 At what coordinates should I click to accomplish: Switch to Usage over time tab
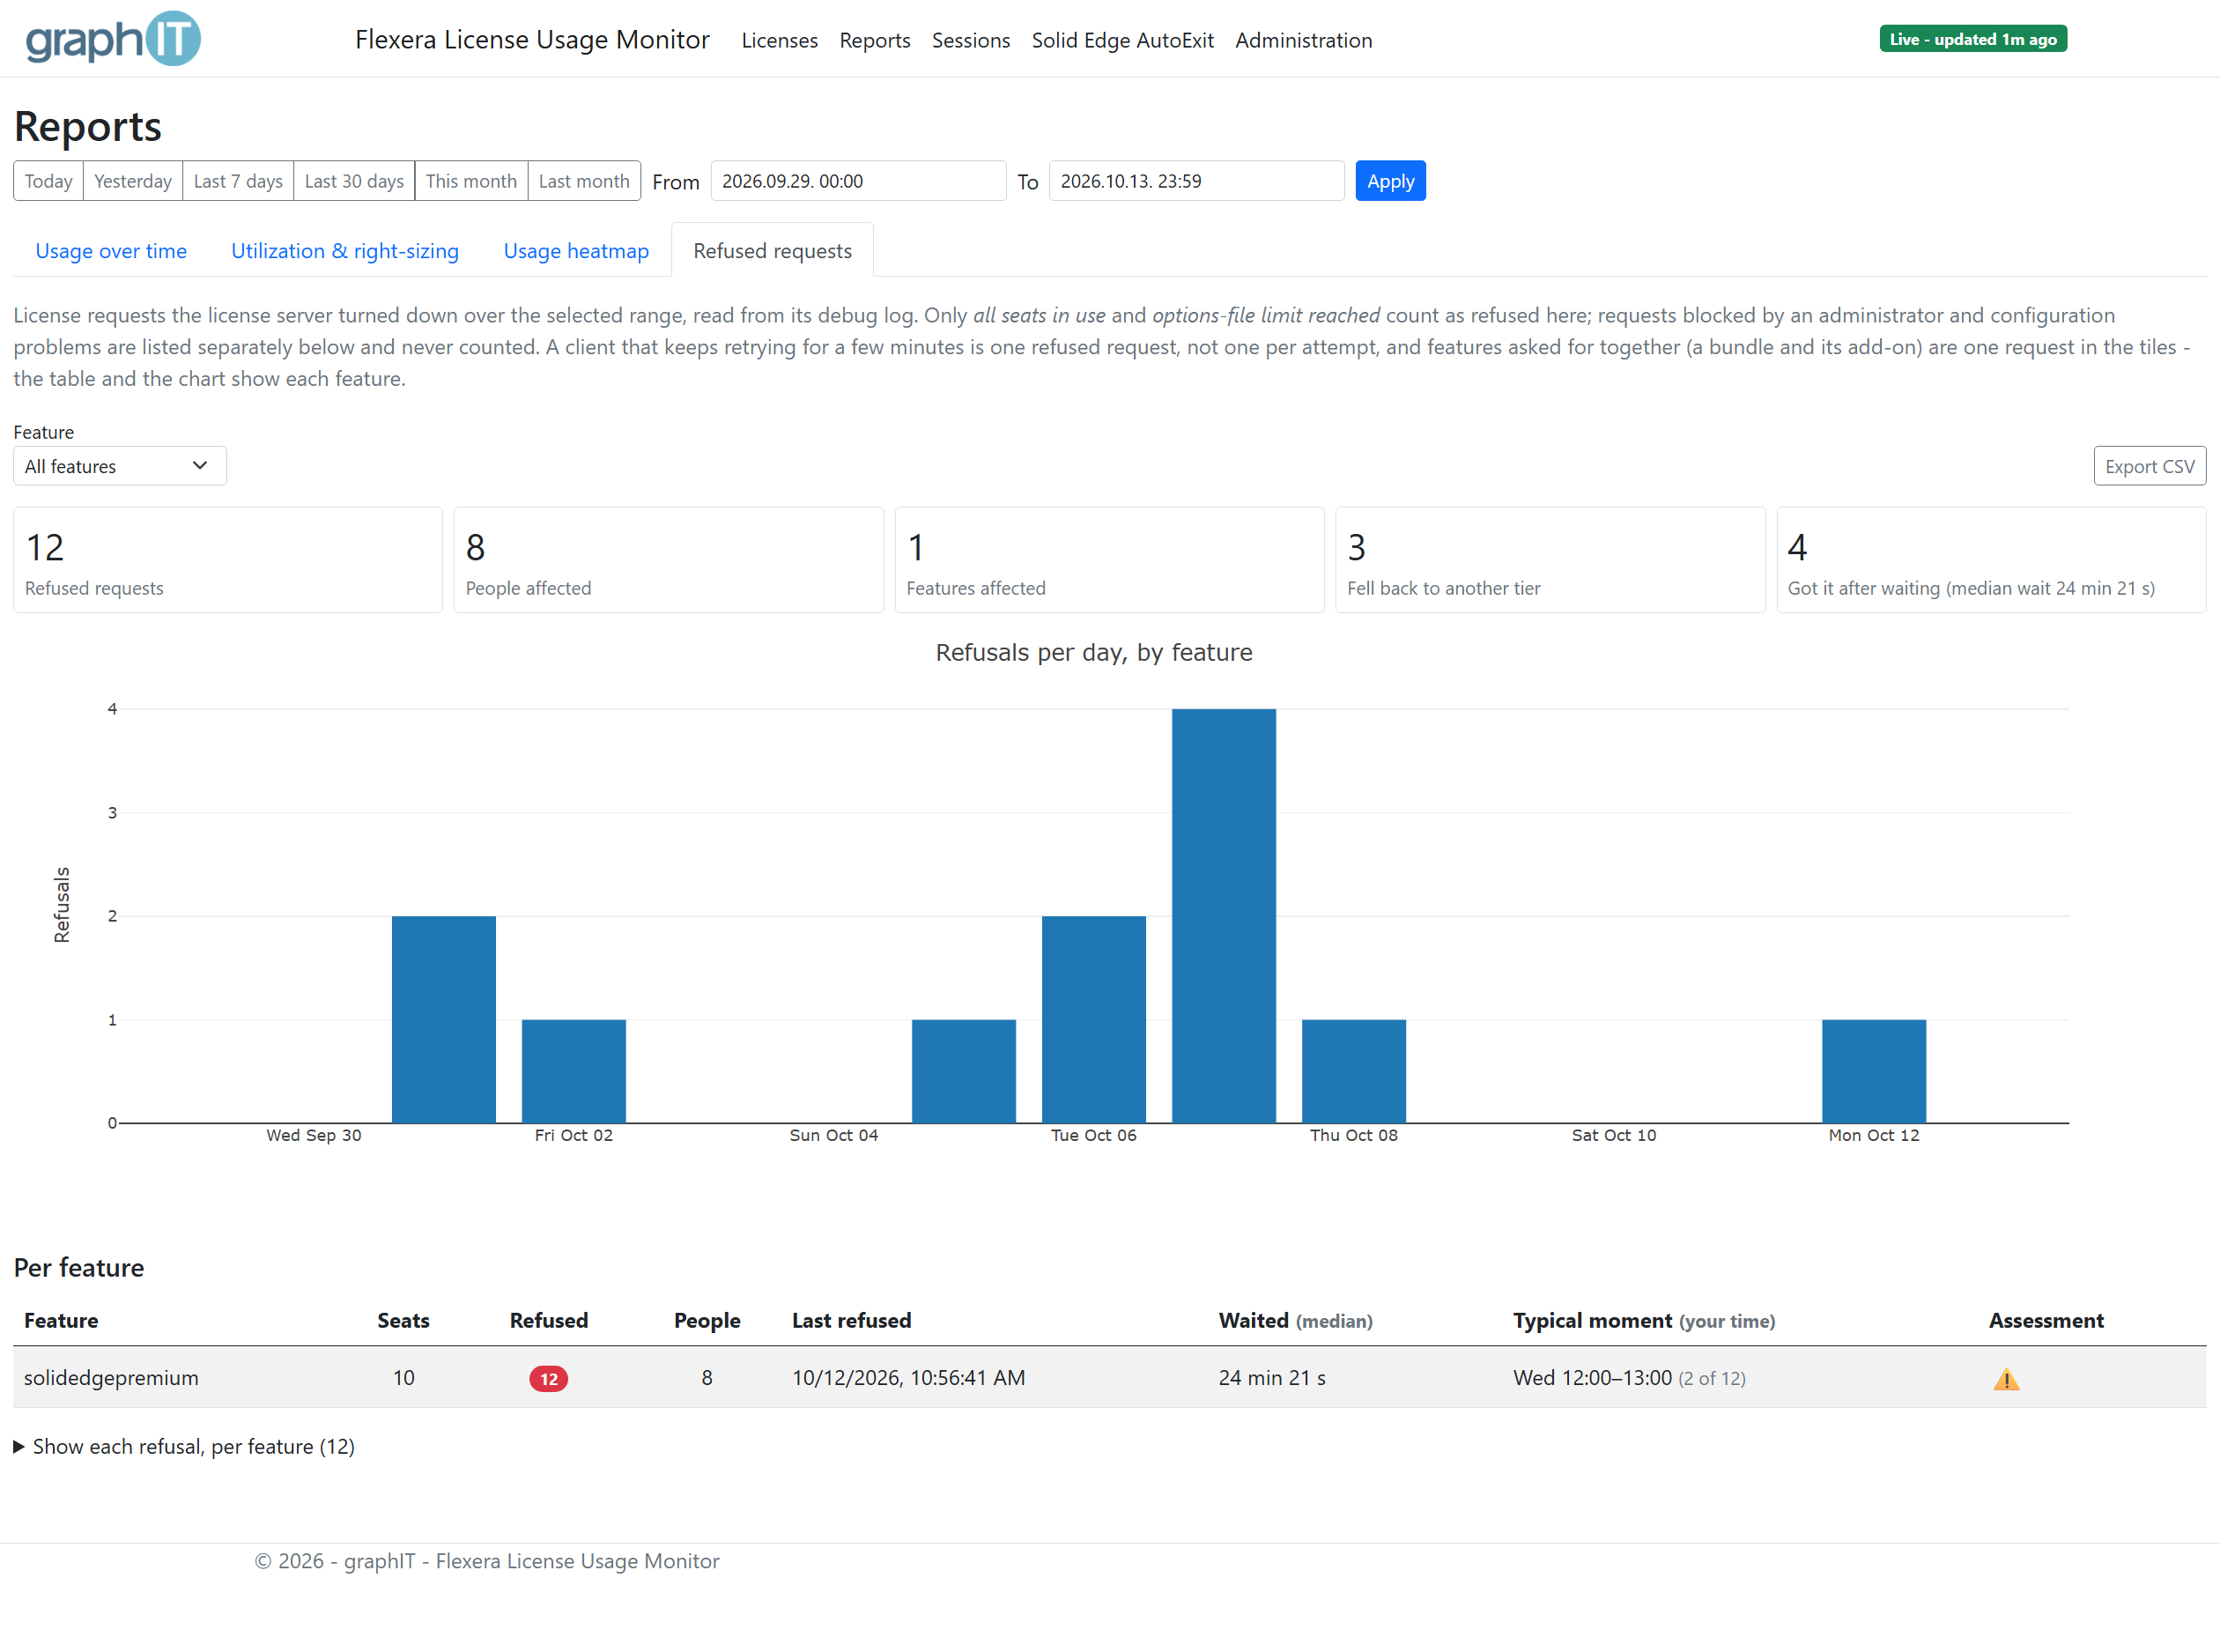111,250
